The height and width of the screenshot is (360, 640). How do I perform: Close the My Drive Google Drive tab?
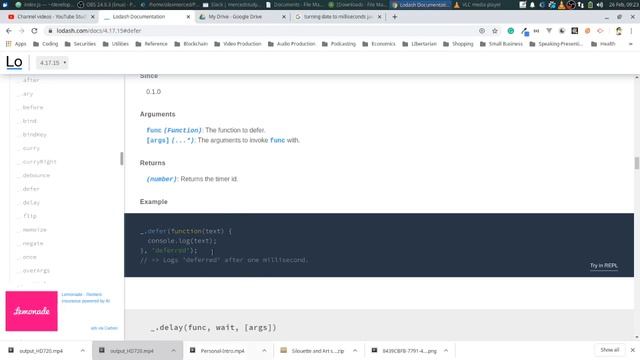point(284,17)
